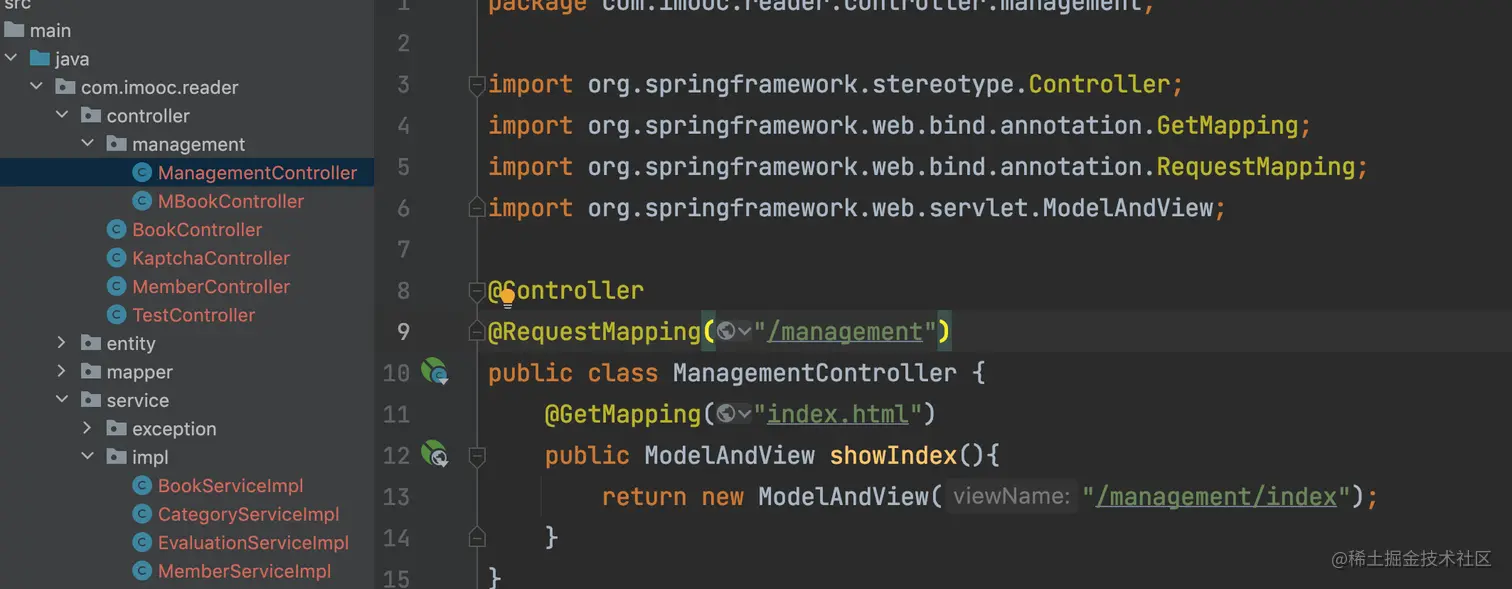This screenshot has height=589, width=1512.
Task: Click ManagementController class name on line 10
Action: pyautogui.click(x=815, y=373)
